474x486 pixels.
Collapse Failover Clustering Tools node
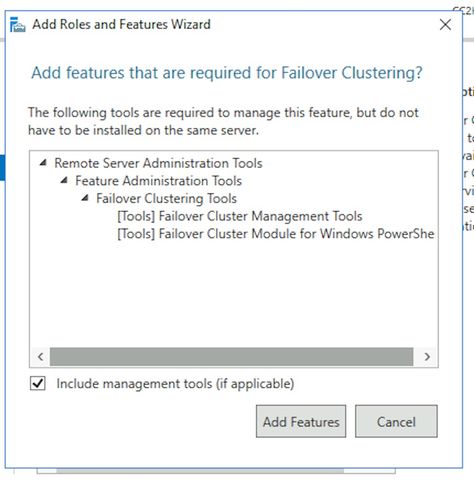[x=85, y=198]
